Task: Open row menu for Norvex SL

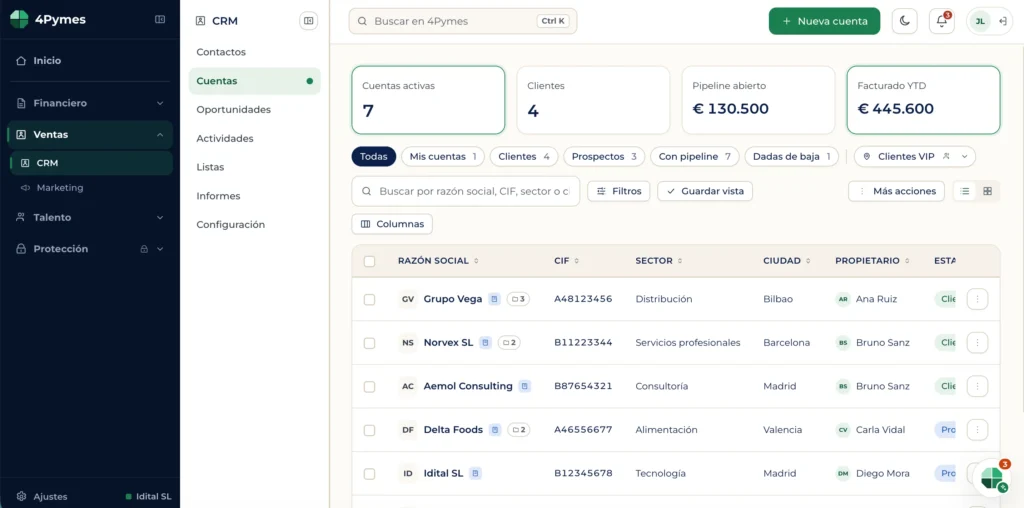Action: click(977, 342)
